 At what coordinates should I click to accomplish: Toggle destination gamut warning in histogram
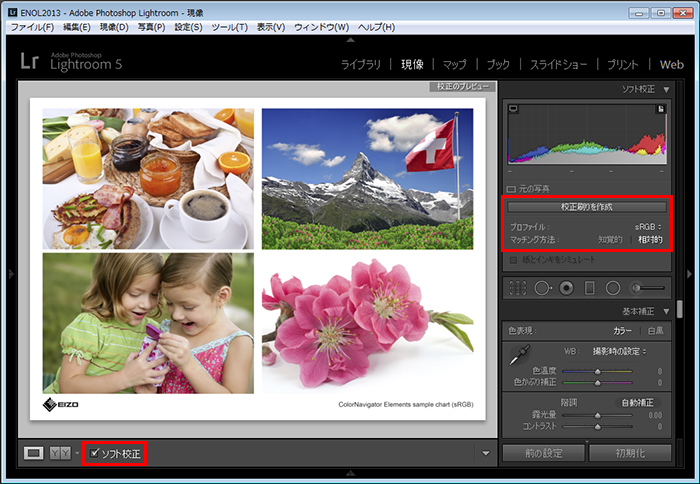click(661, 108)
